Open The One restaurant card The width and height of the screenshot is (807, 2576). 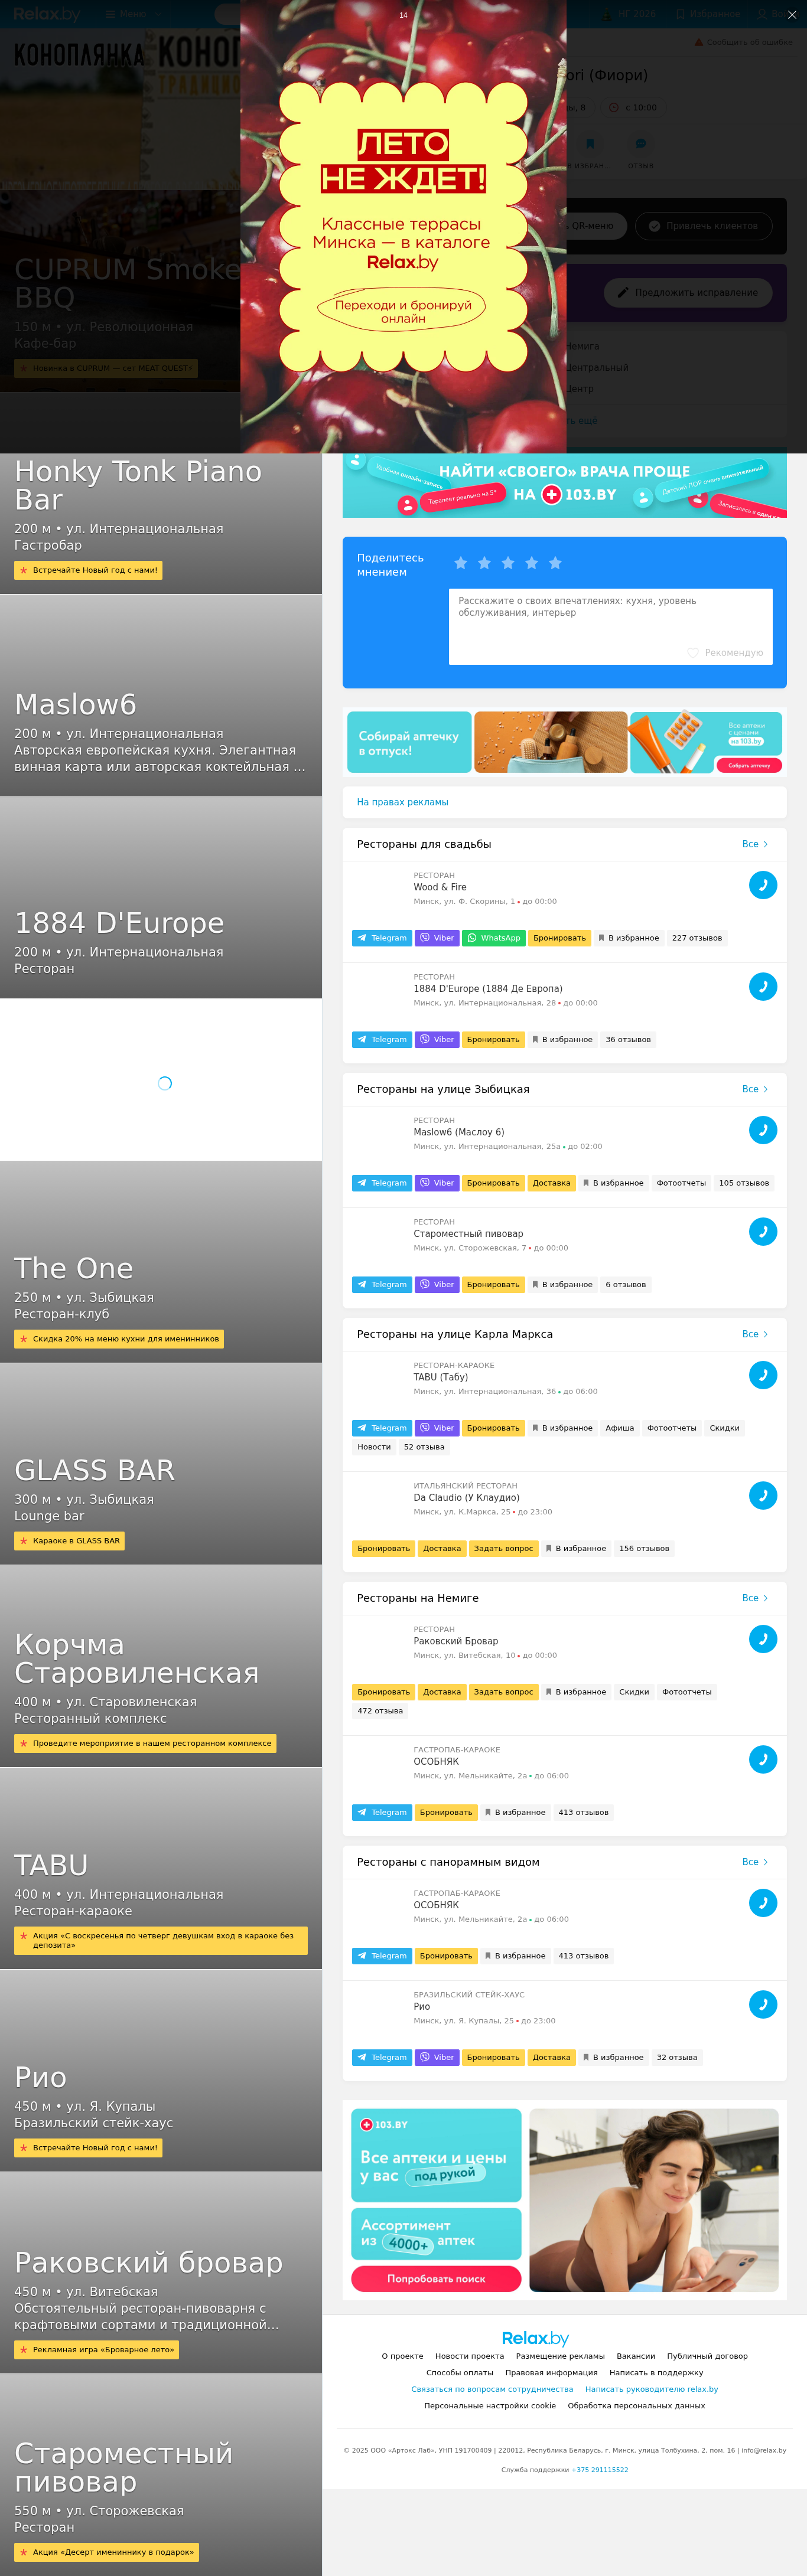coord(161,1262)
